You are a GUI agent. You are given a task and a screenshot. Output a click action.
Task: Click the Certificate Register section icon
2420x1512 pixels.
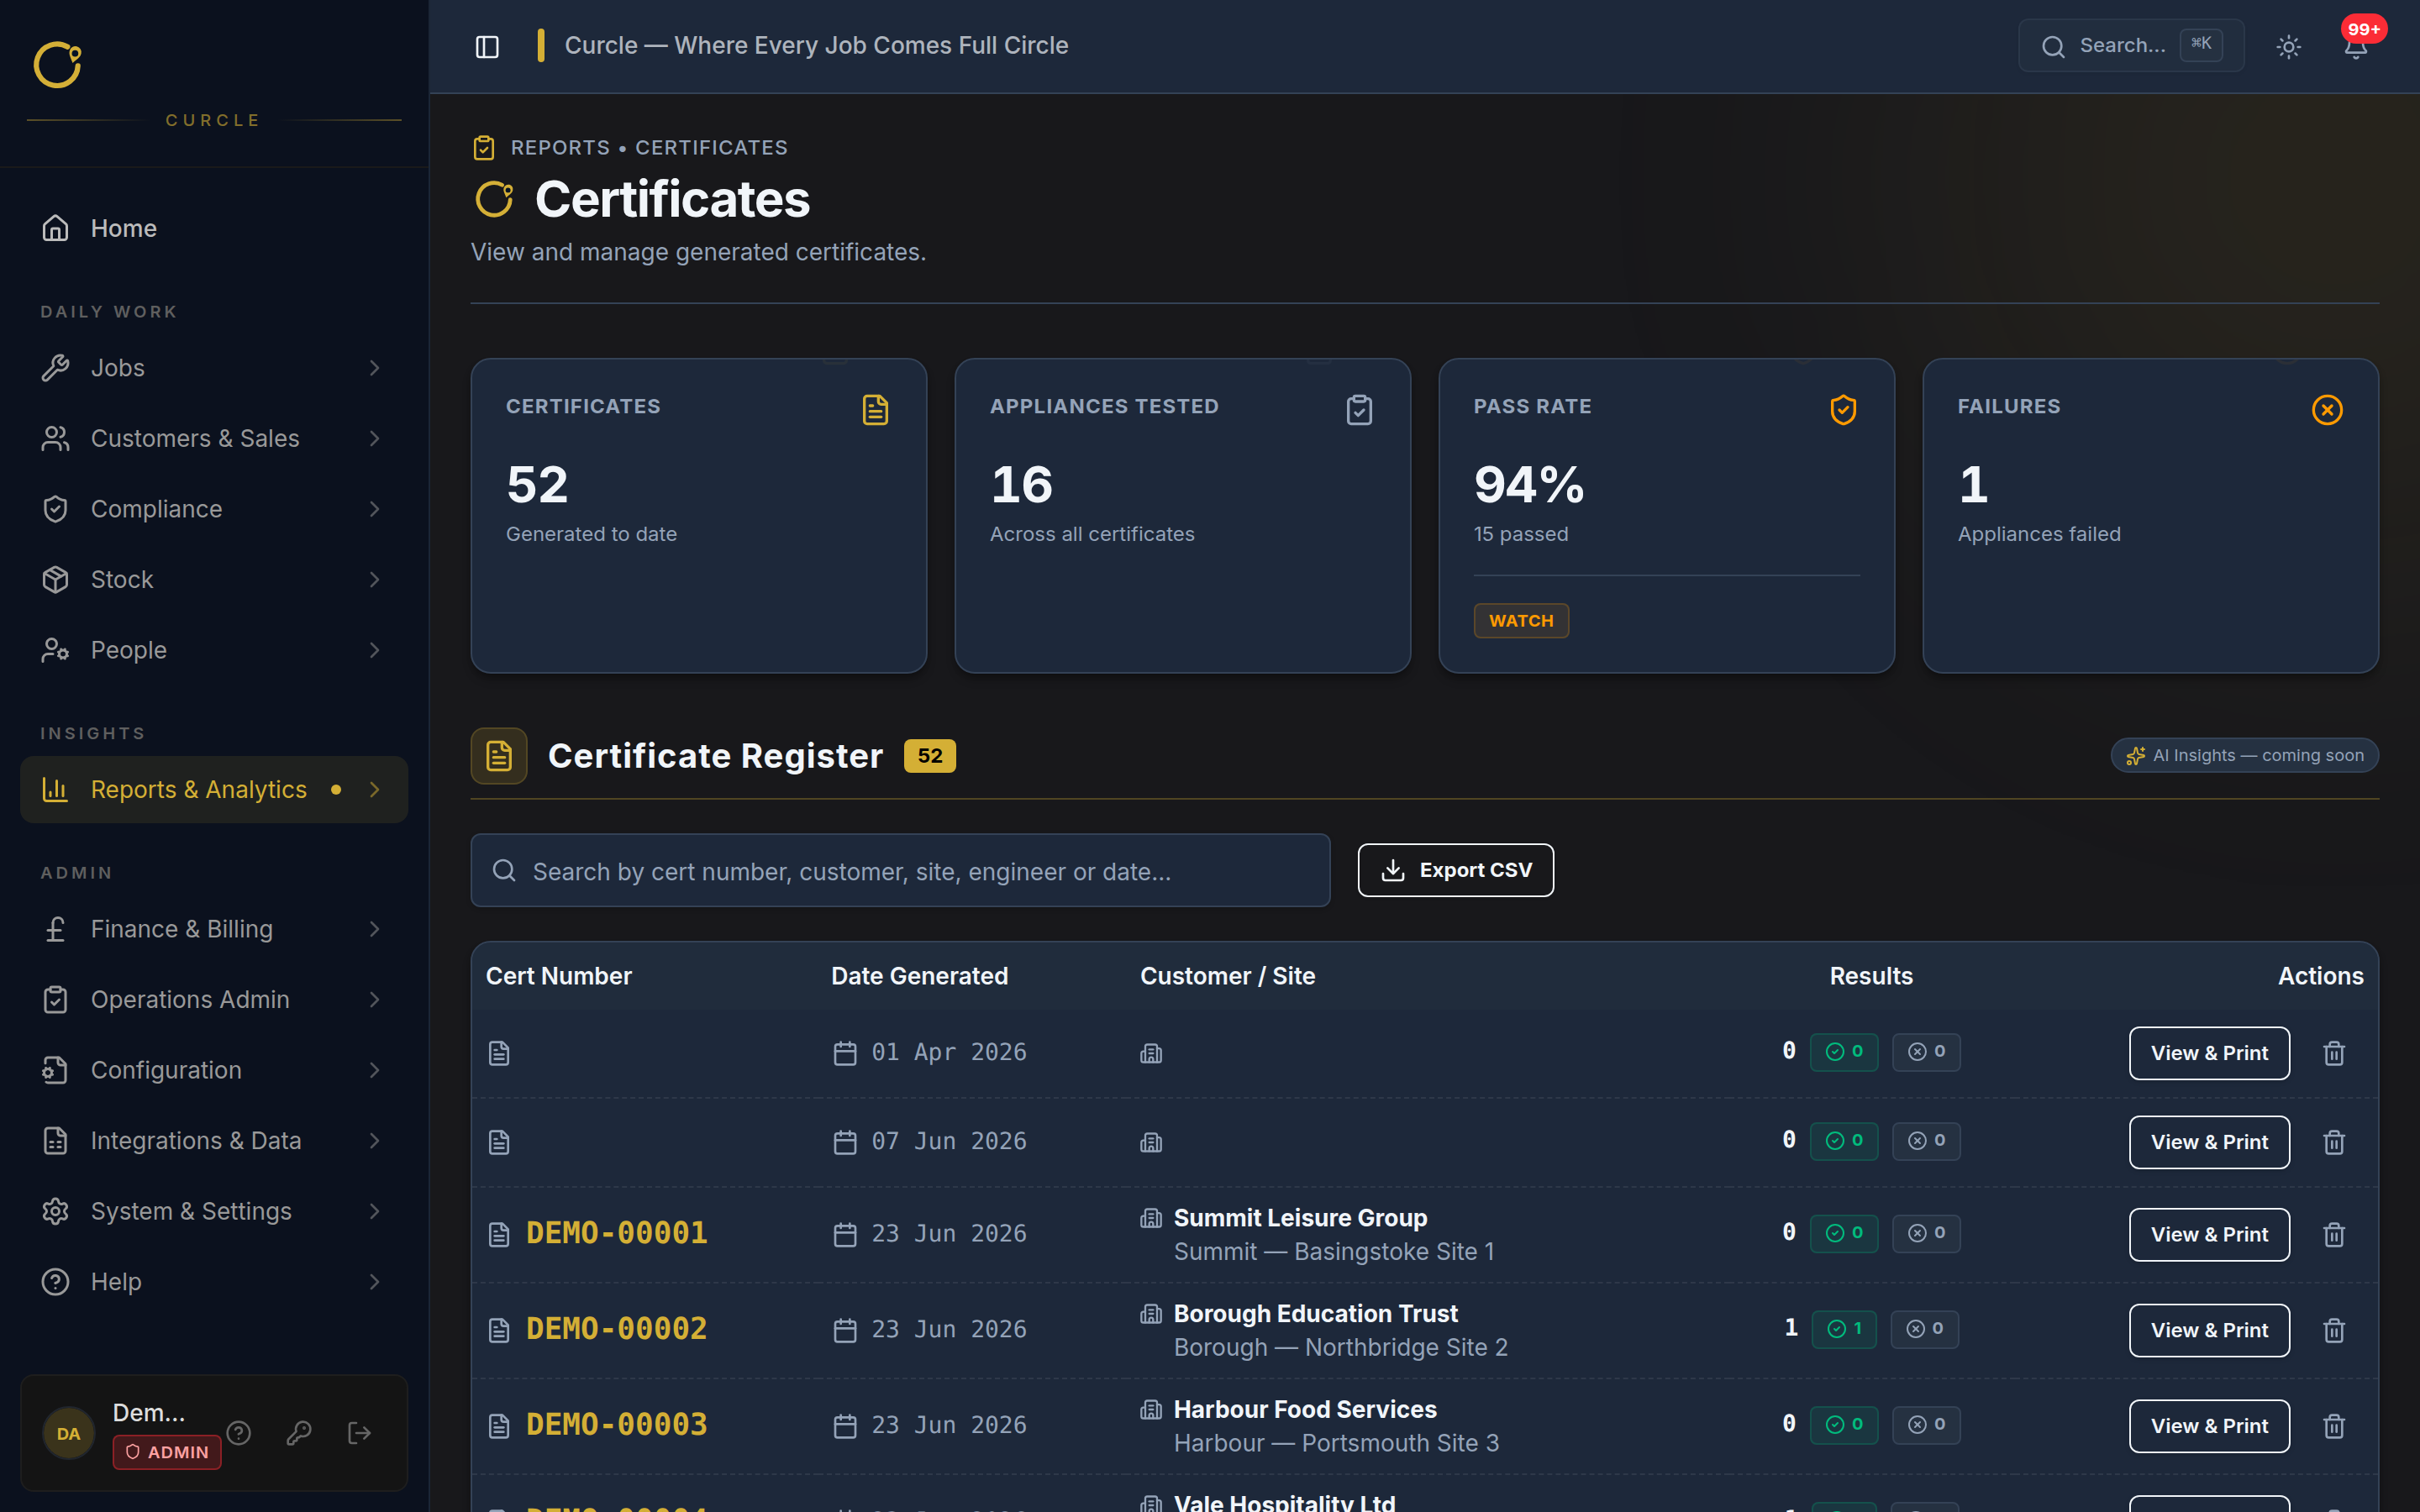point(499,756)
